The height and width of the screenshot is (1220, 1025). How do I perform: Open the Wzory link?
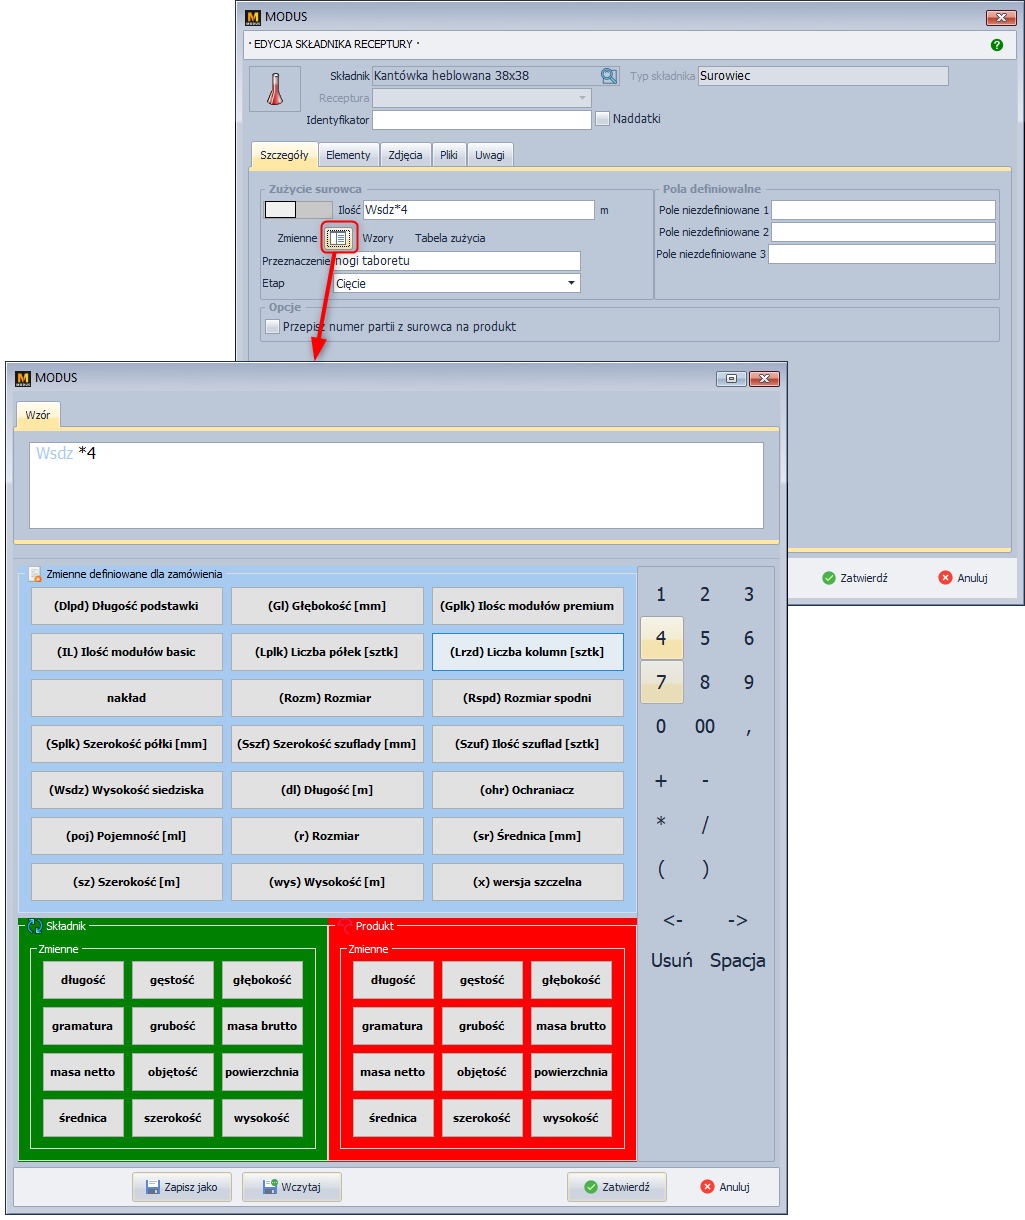pyautogui.click(x=377, y=238)
